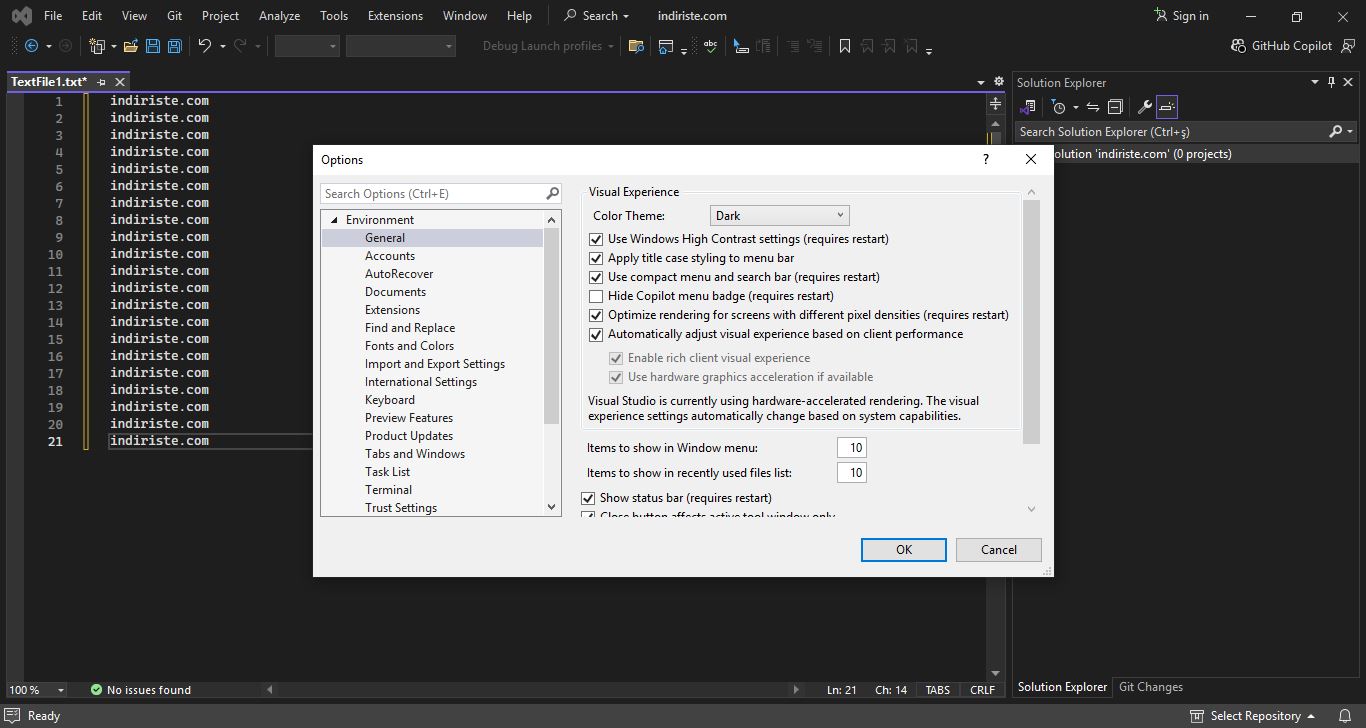Image resolution: width=1366 pixels, height=728 pixels.
Task: Click the CRLF line ending indicator
Action: point(982,690)
